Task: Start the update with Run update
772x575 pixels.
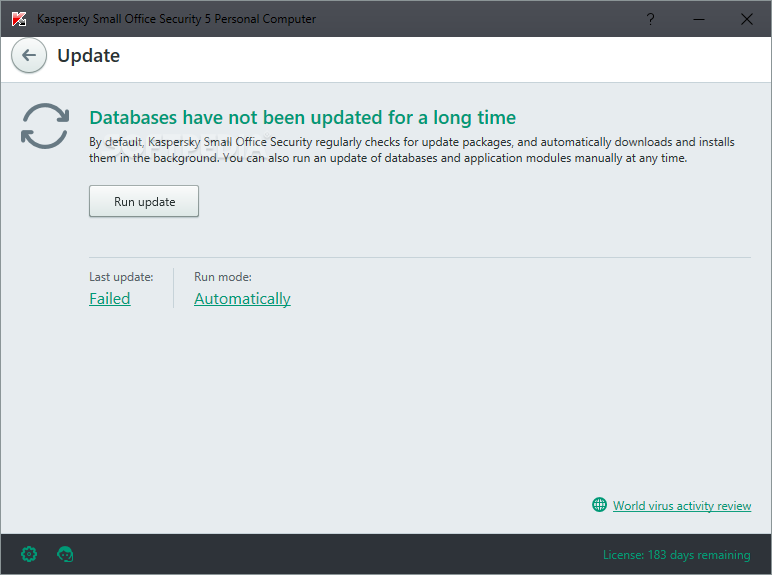Action: pos(144,201)
